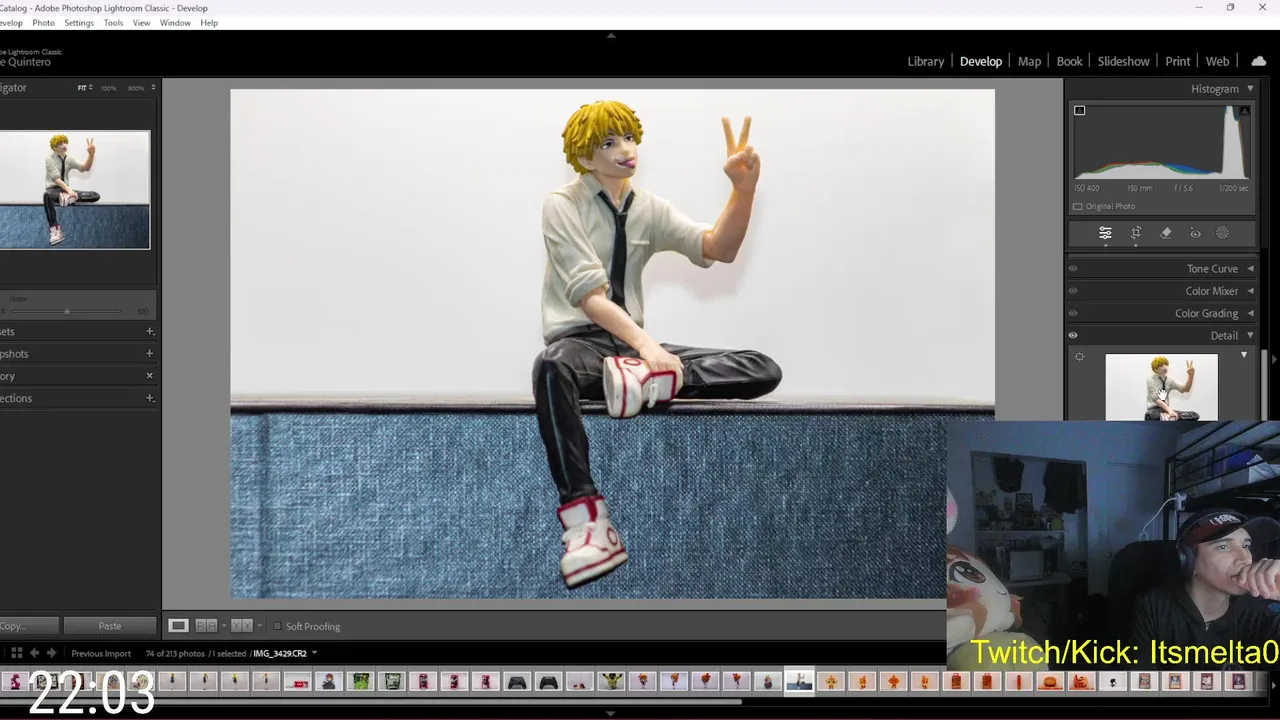The width and height of the screenshot is (1280, 720).
Task: Clear History with the X icon
Action: [x=150, y=376]
